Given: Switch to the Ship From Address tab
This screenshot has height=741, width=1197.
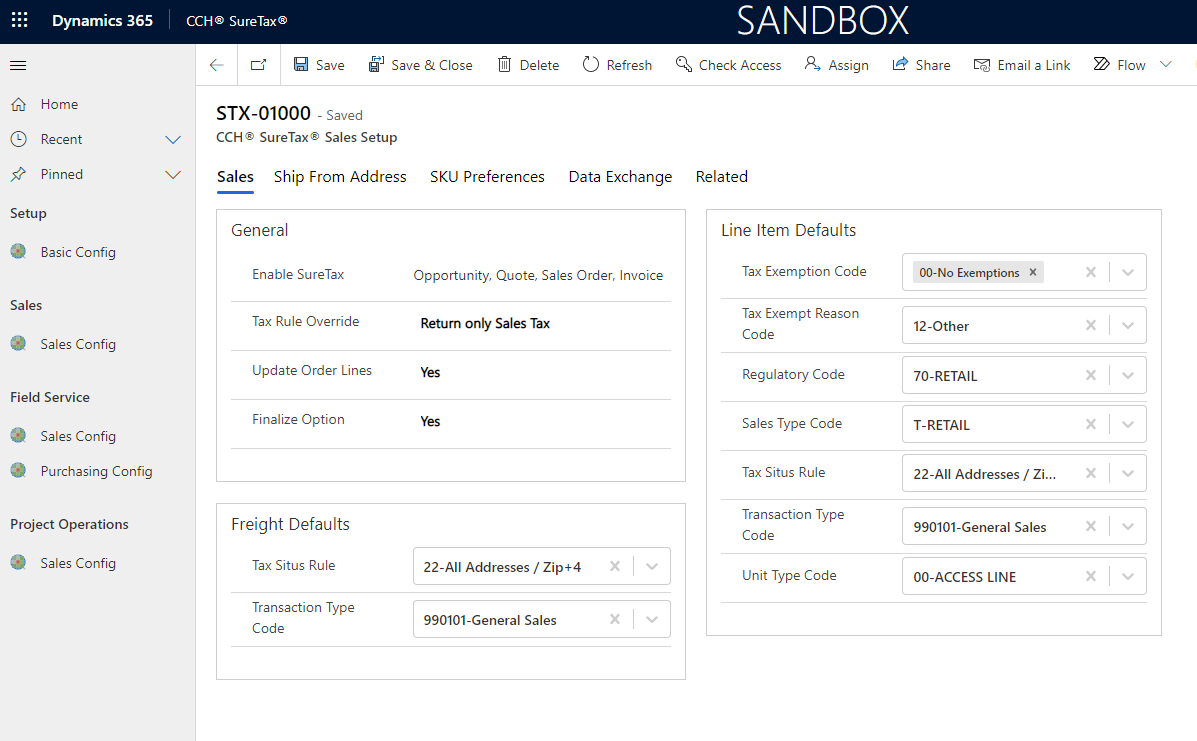Looking at the screenshot, I should click(340, 177).
